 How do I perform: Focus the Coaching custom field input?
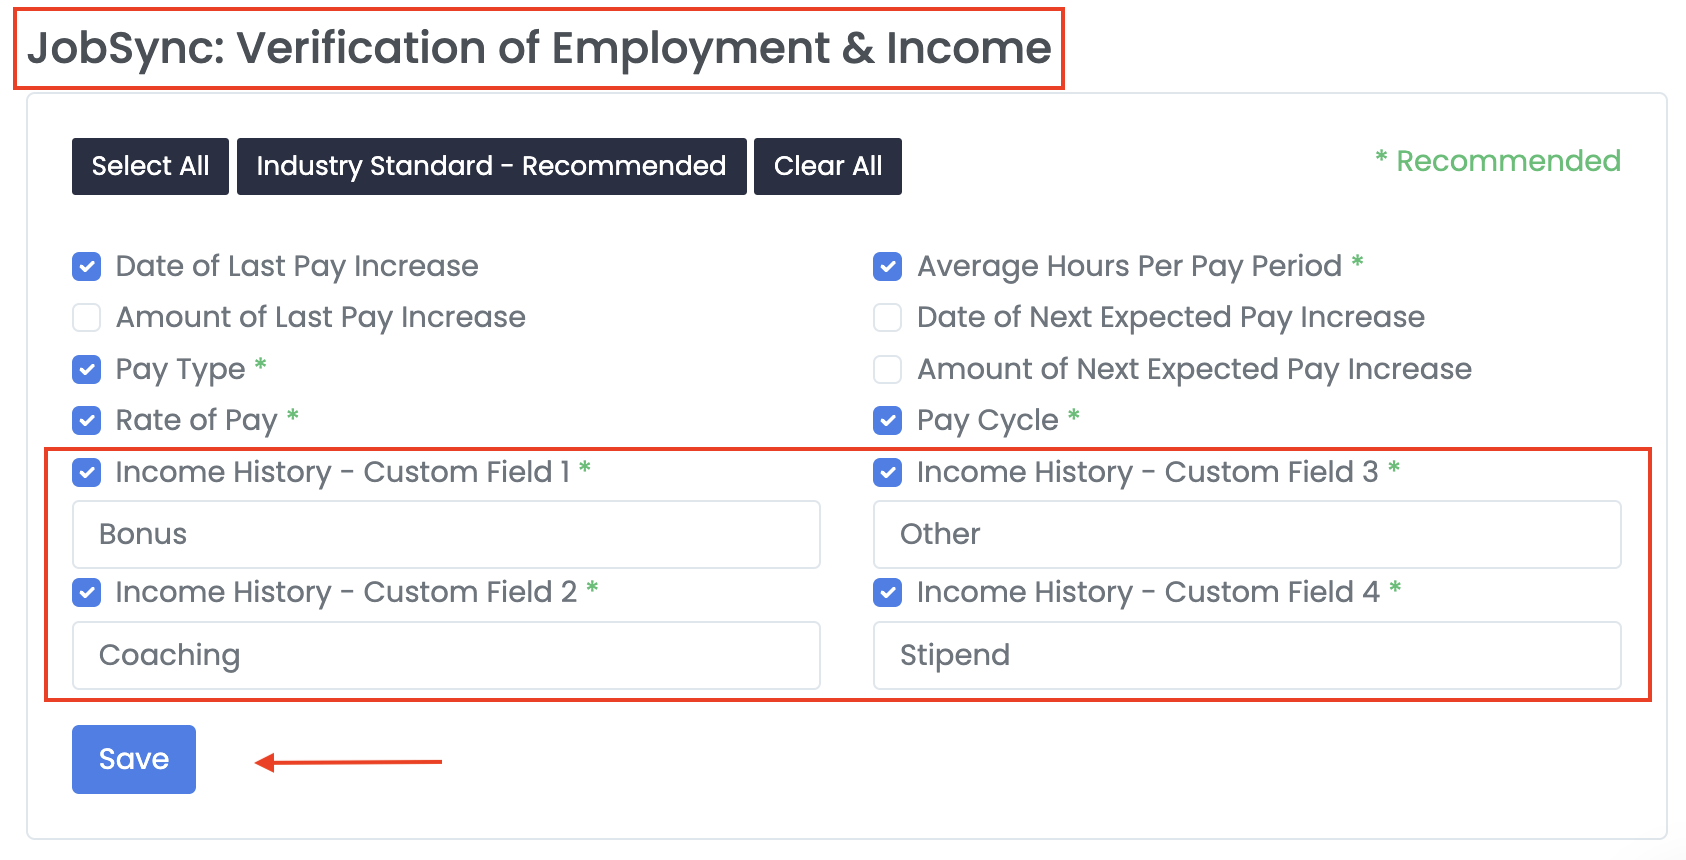point(446,656)
